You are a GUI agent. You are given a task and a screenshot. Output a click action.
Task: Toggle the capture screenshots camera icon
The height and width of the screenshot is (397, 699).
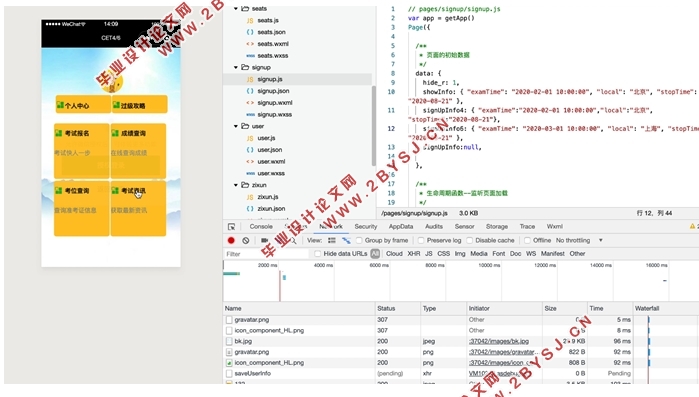[264, 240]
